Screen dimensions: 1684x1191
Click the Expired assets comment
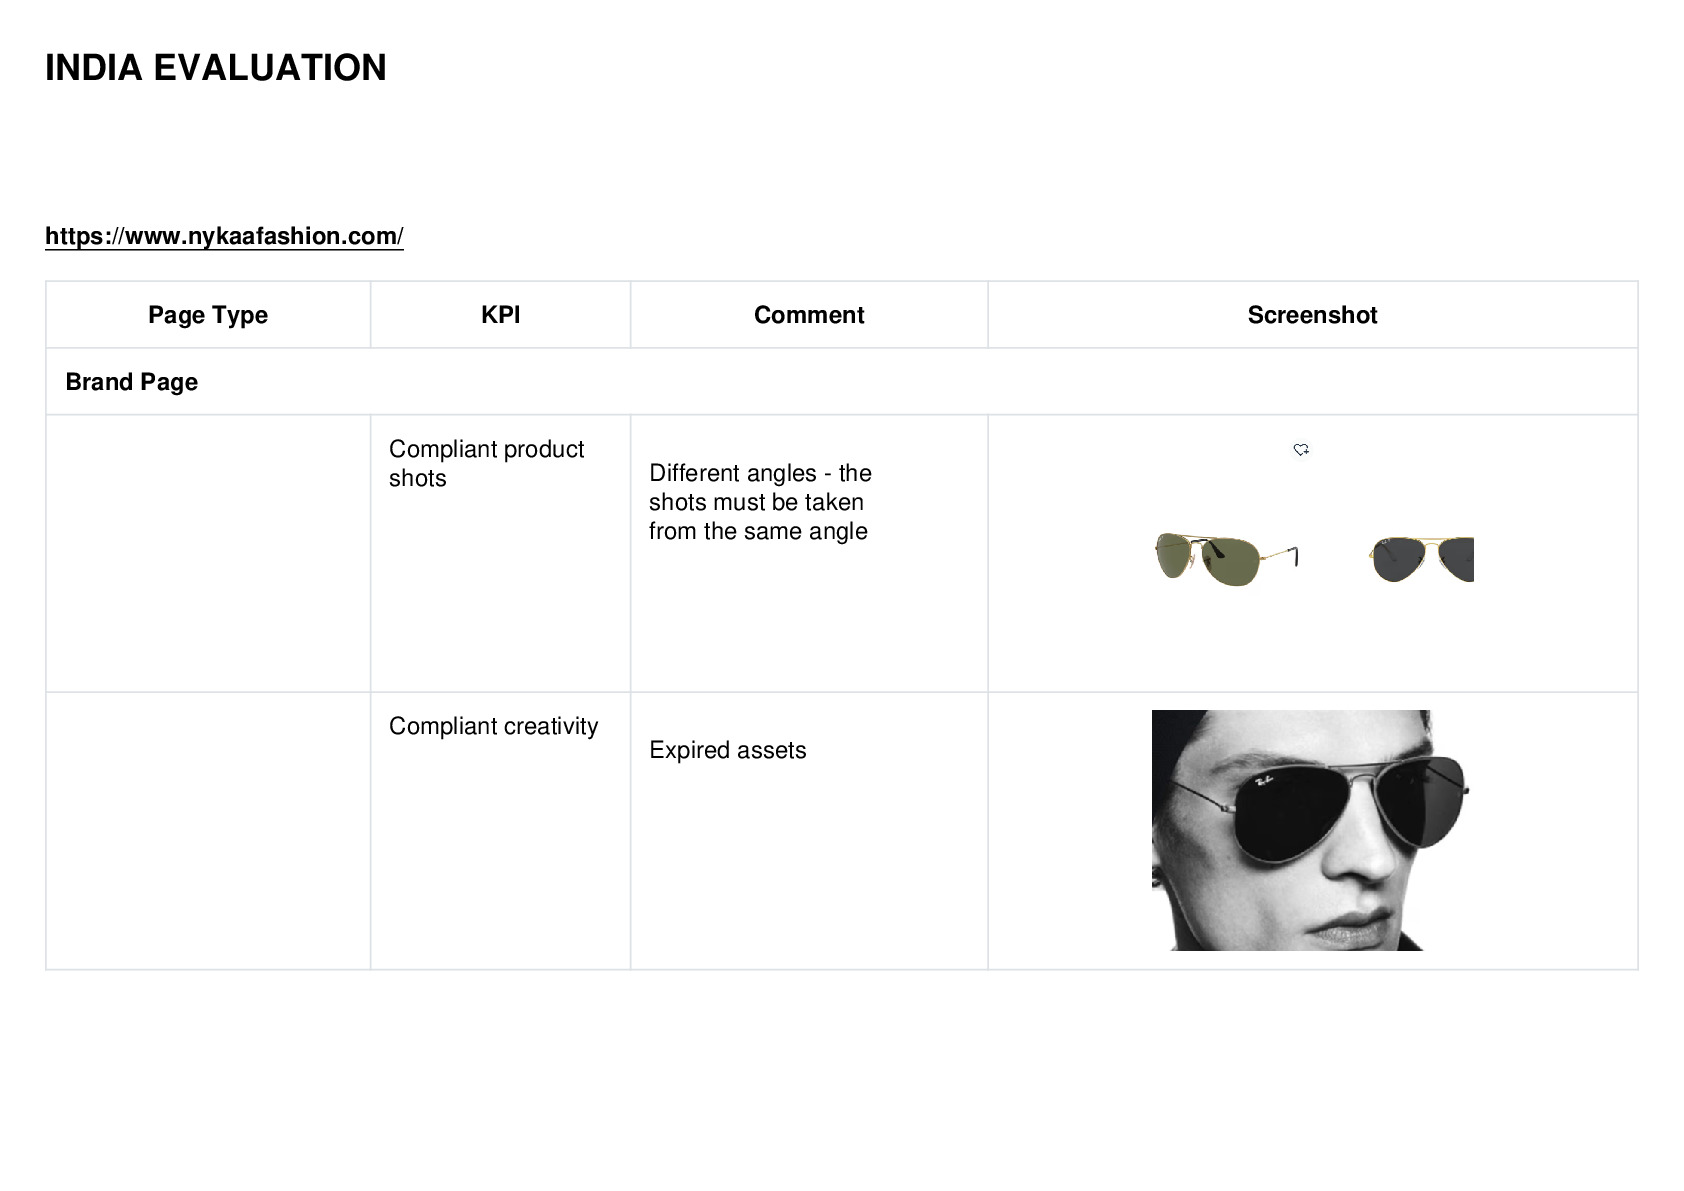pos(727,750)
